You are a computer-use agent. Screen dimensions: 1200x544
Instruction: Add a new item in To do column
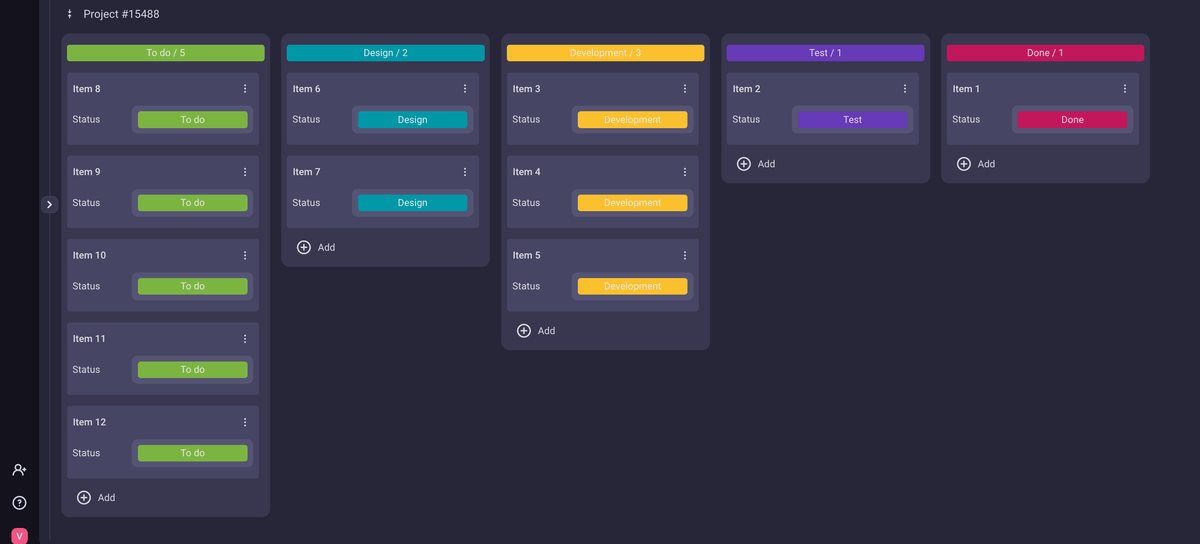[96, 497]
